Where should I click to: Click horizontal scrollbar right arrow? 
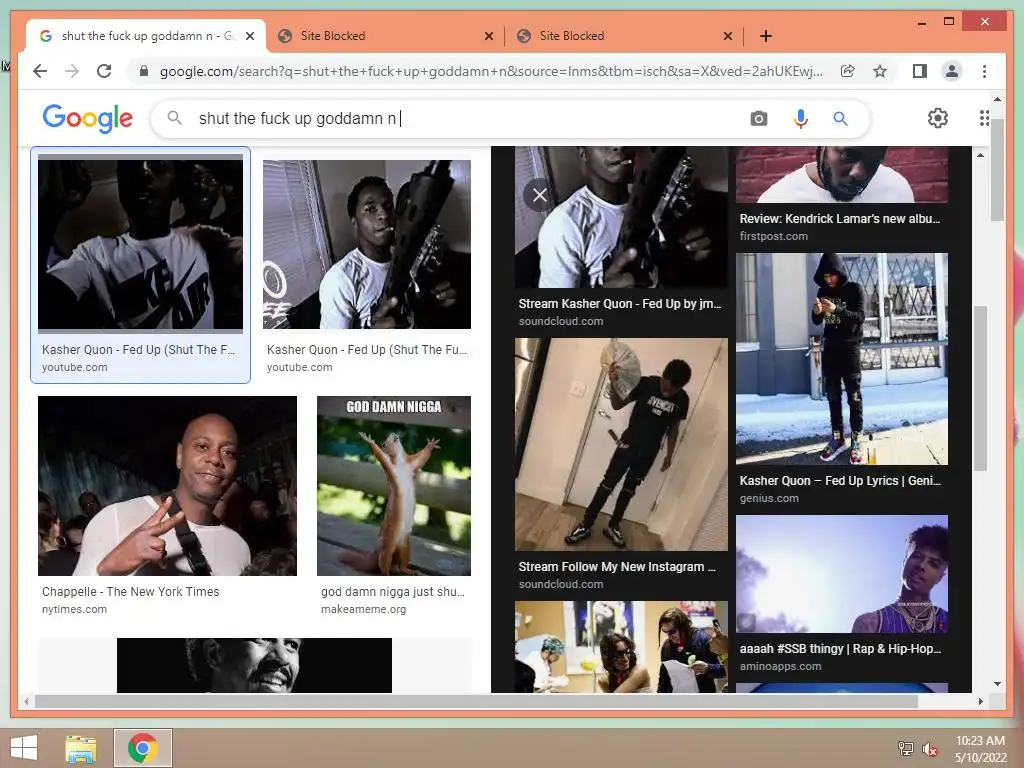pyautogui.click(x=980, y=701)
